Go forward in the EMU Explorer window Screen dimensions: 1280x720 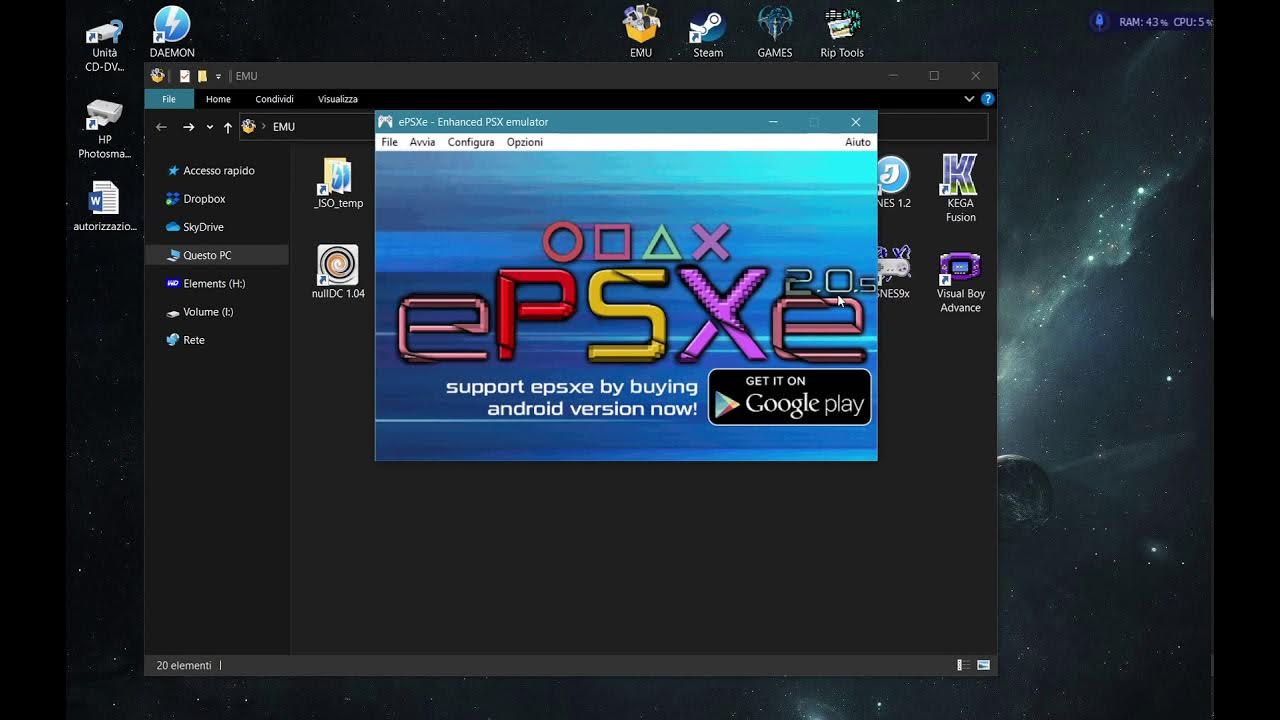coord(188,127)
